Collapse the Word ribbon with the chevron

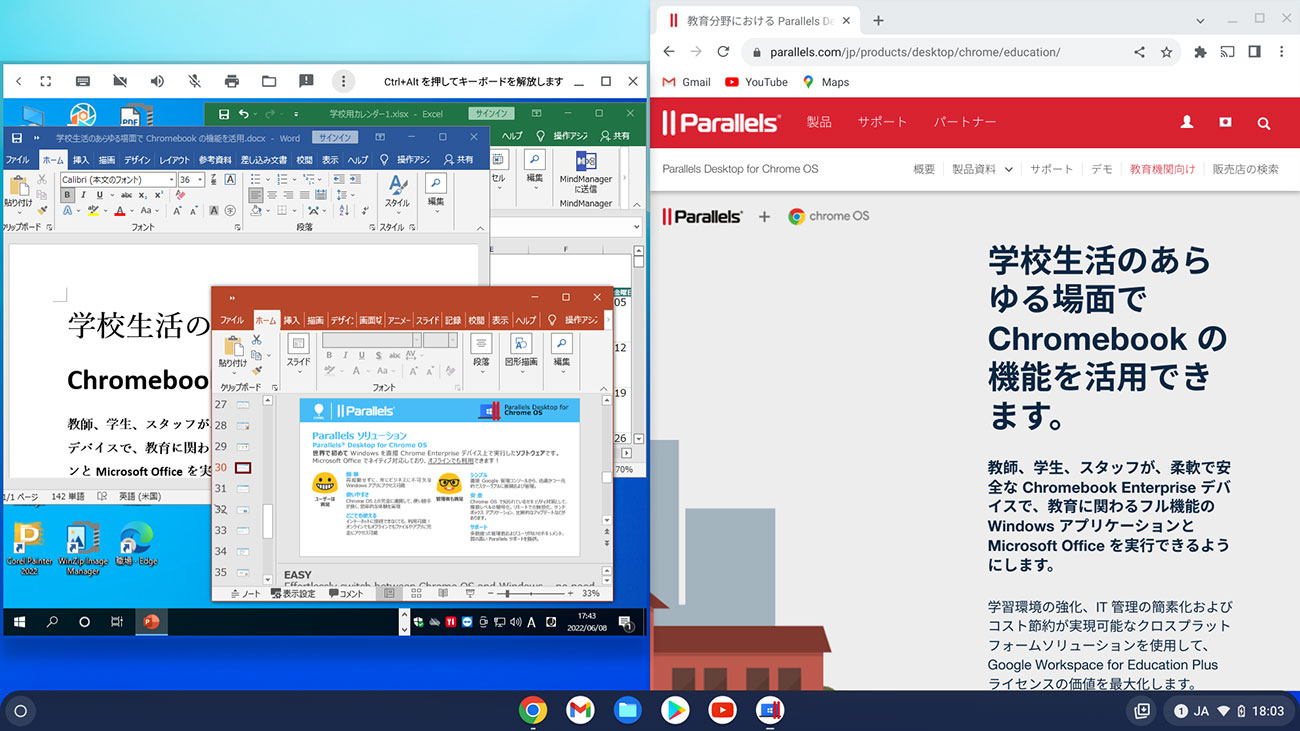coord(482,227)
